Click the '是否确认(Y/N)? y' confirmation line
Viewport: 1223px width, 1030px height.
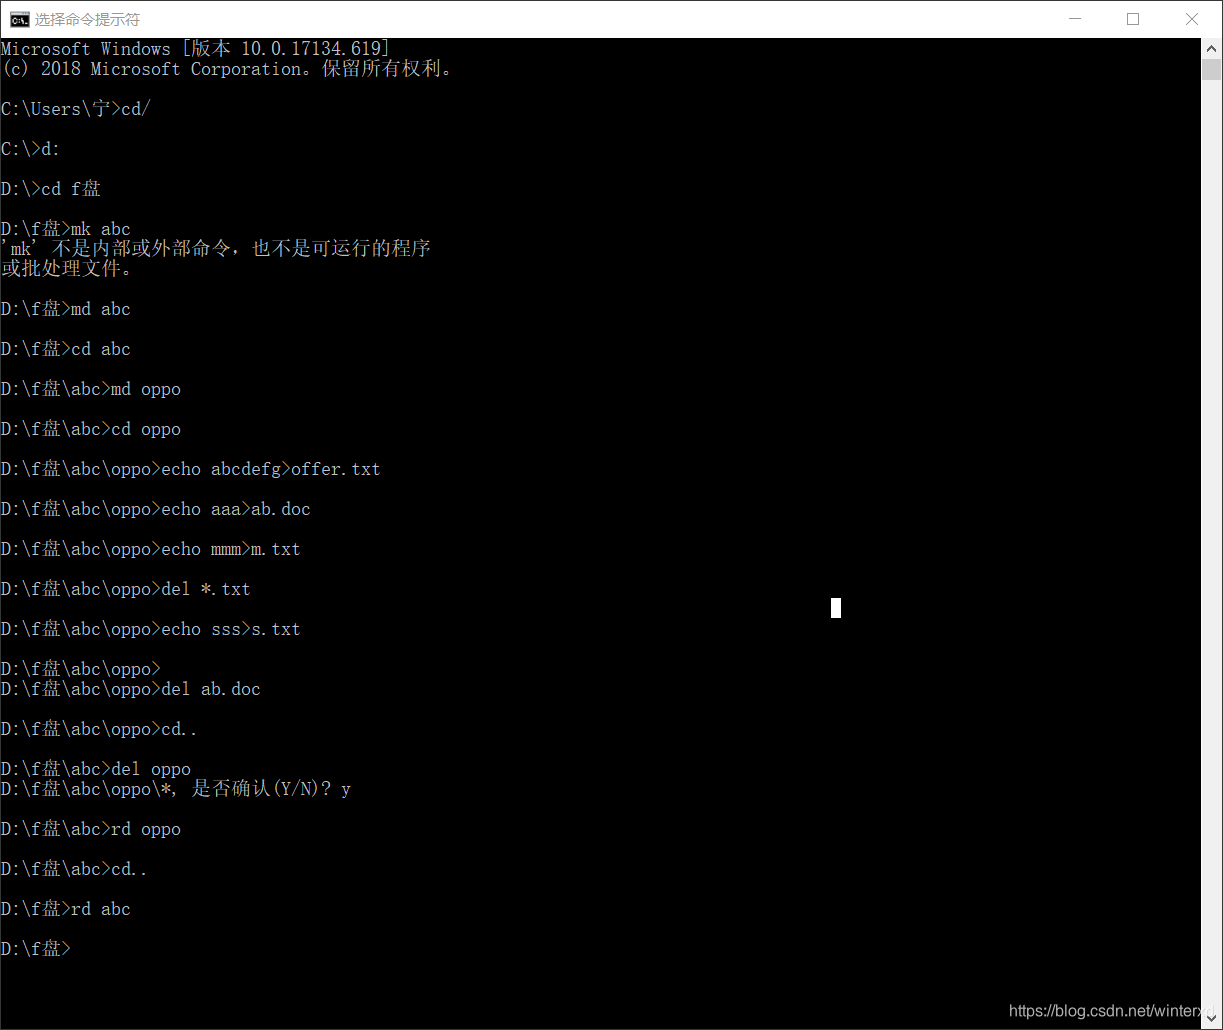pos(176,789)
